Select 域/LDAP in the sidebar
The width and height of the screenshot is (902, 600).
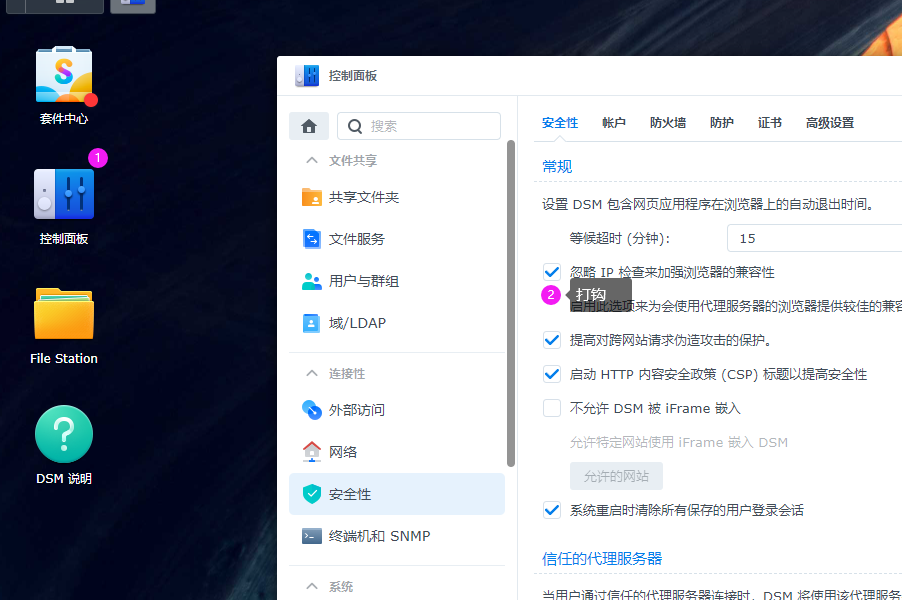356,323
